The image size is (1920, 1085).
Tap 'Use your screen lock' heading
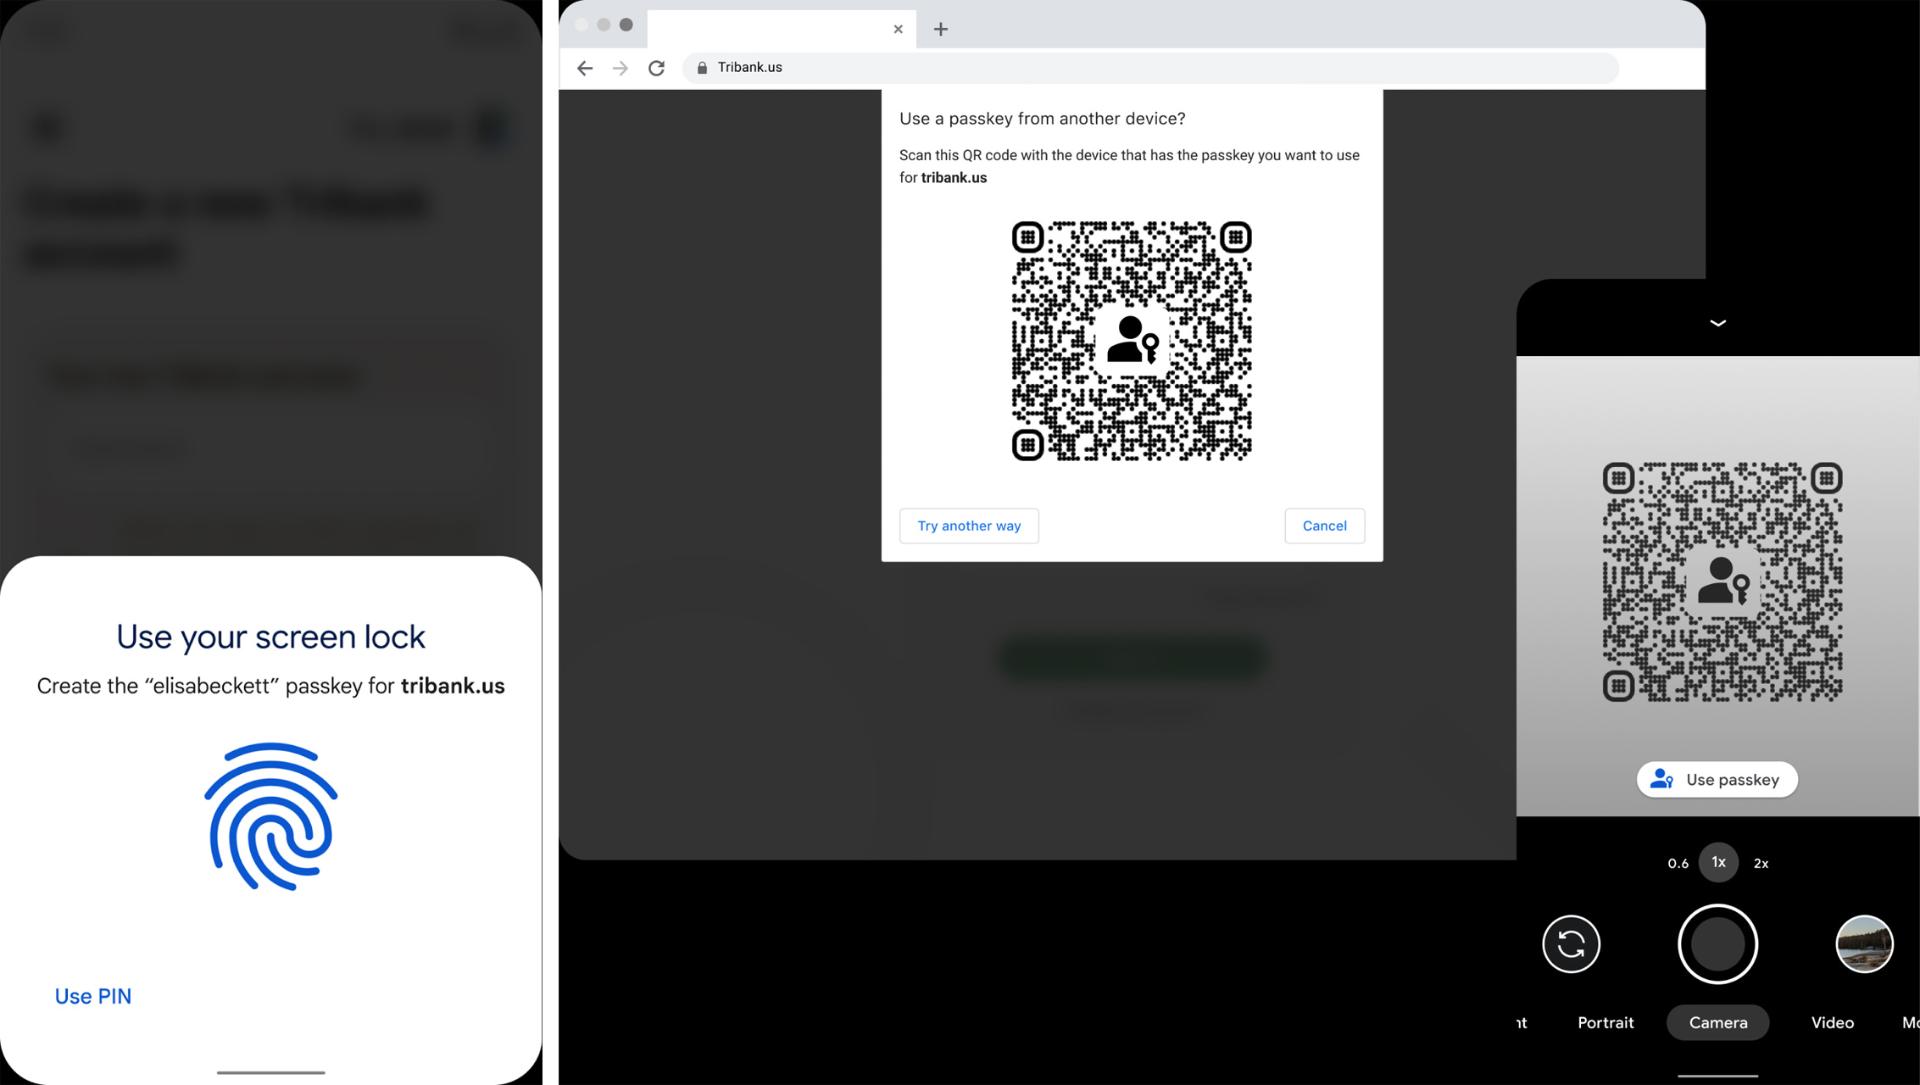pyautogui.click(x=271, y=637)
